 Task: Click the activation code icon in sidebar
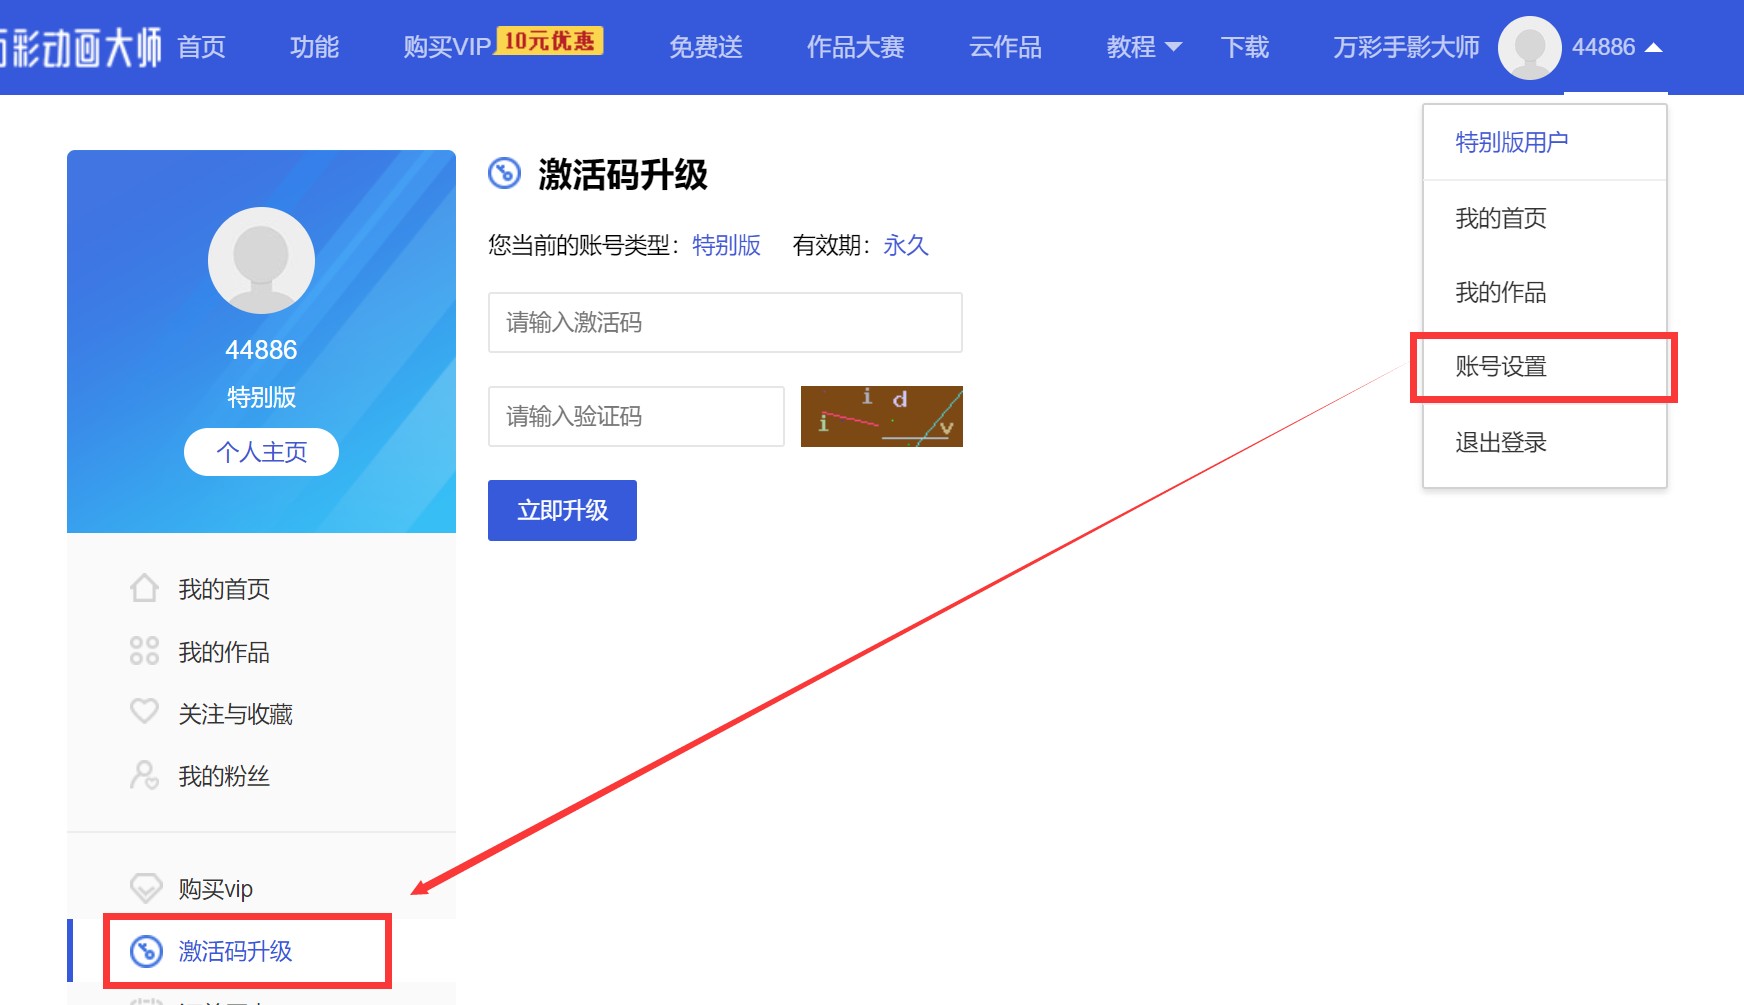(147, 951)
